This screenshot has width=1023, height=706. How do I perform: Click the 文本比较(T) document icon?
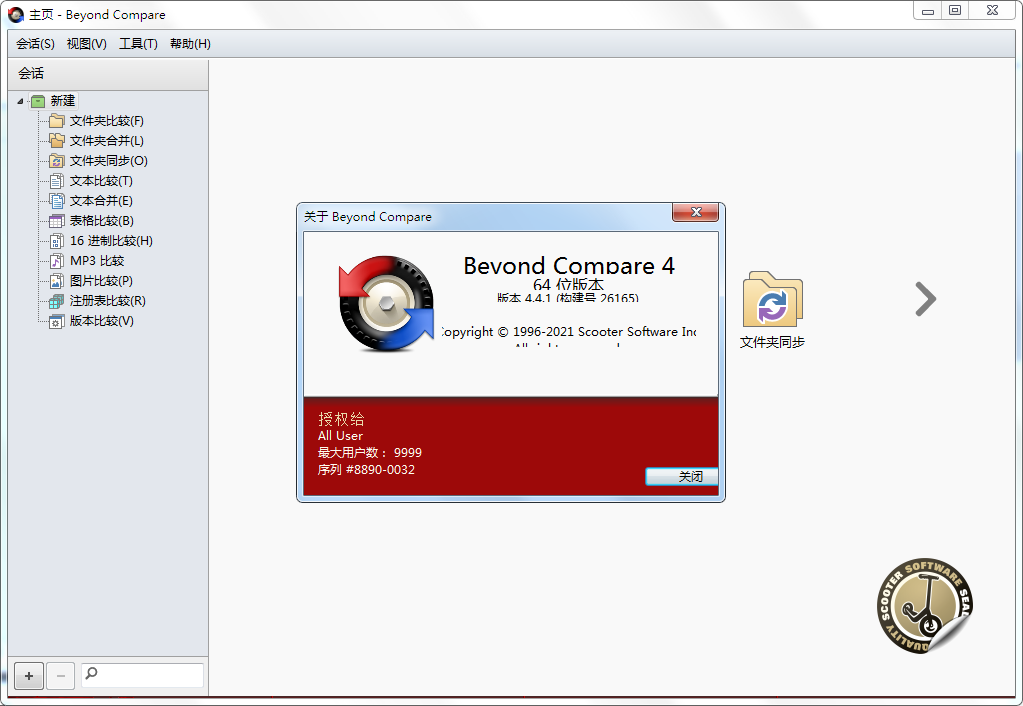tap(57, 181)
